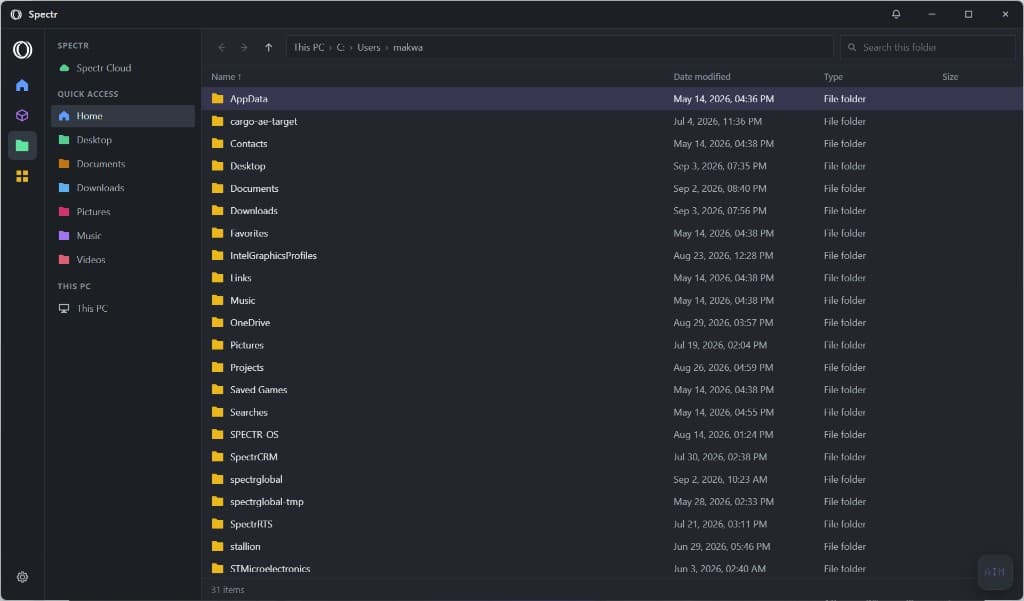Click the This PC breadcrumb segment
Image resolution: width=1024 pixels, height=601 pixels.
coord(308,48)
